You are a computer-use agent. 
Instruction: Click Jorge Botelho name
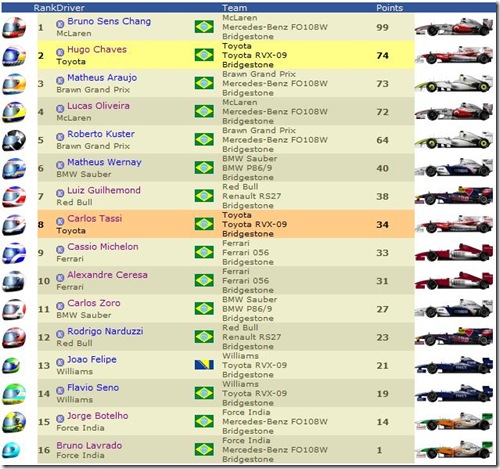98,416
